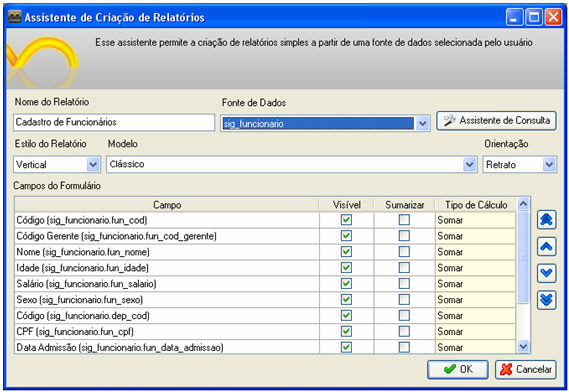Screen dimensions: 569x392
Task: Click Somar cell in the Nome row
Action: [476, 252]
